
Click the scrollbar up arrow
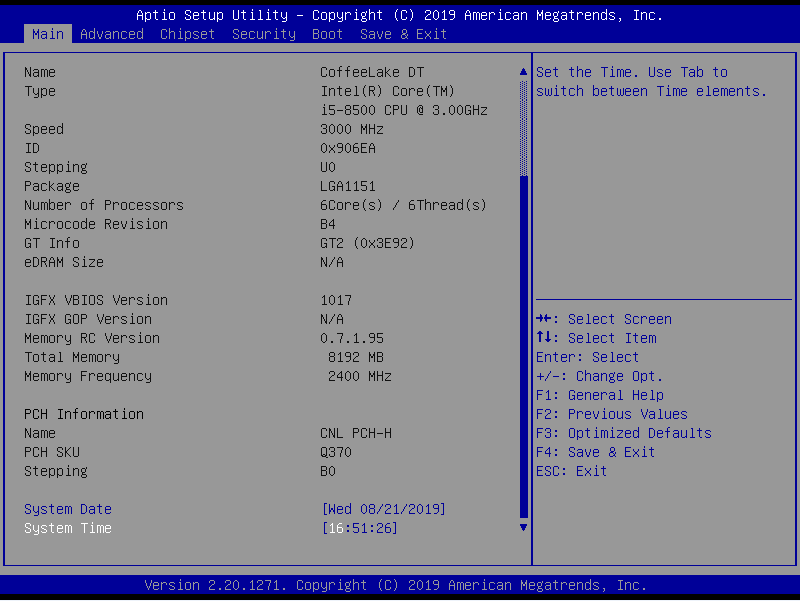[523, 72]
